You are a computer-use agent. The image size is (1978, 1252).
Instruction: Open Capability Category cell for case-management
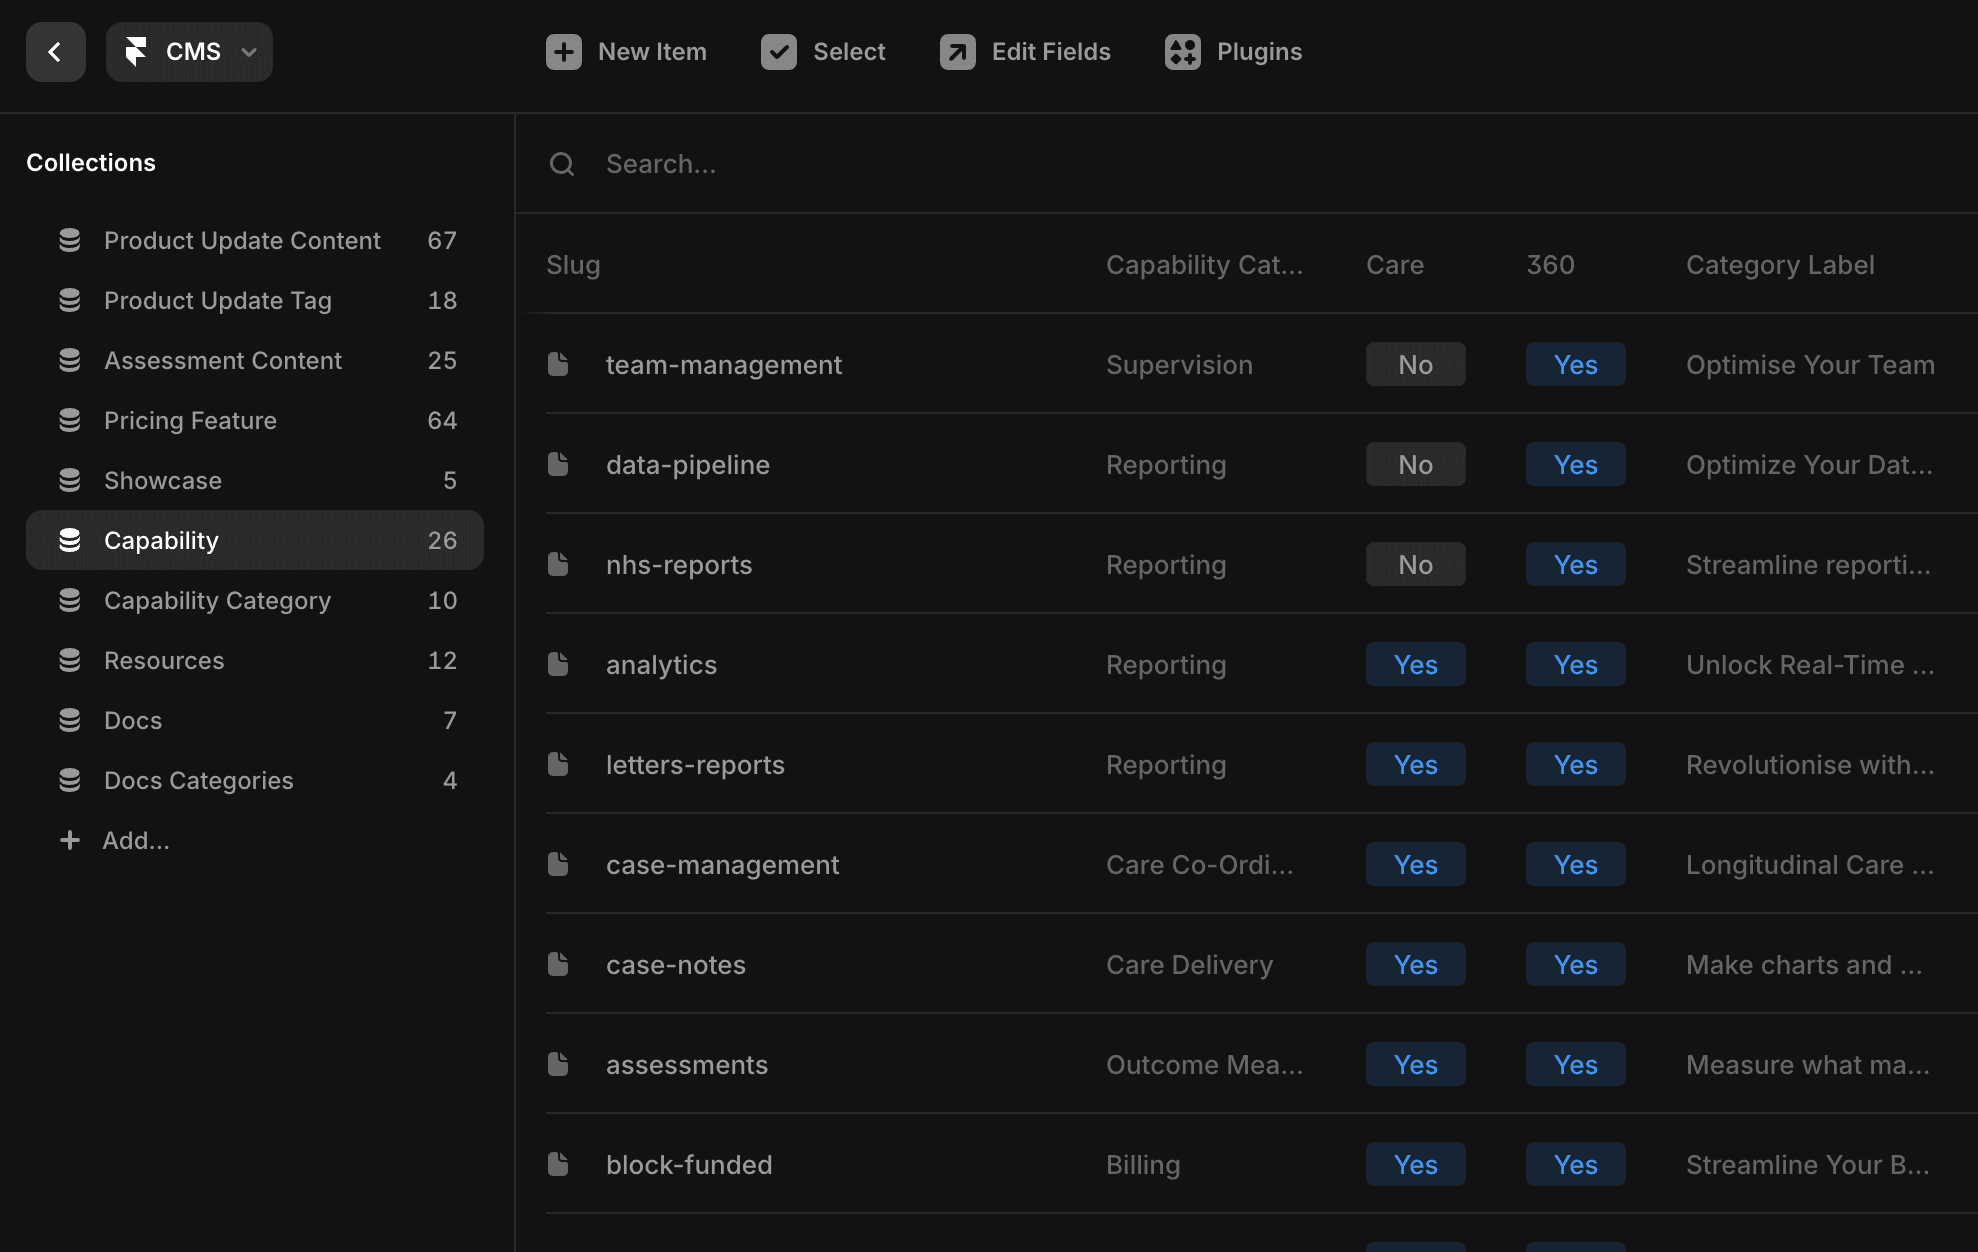[x=1199, y=865]
